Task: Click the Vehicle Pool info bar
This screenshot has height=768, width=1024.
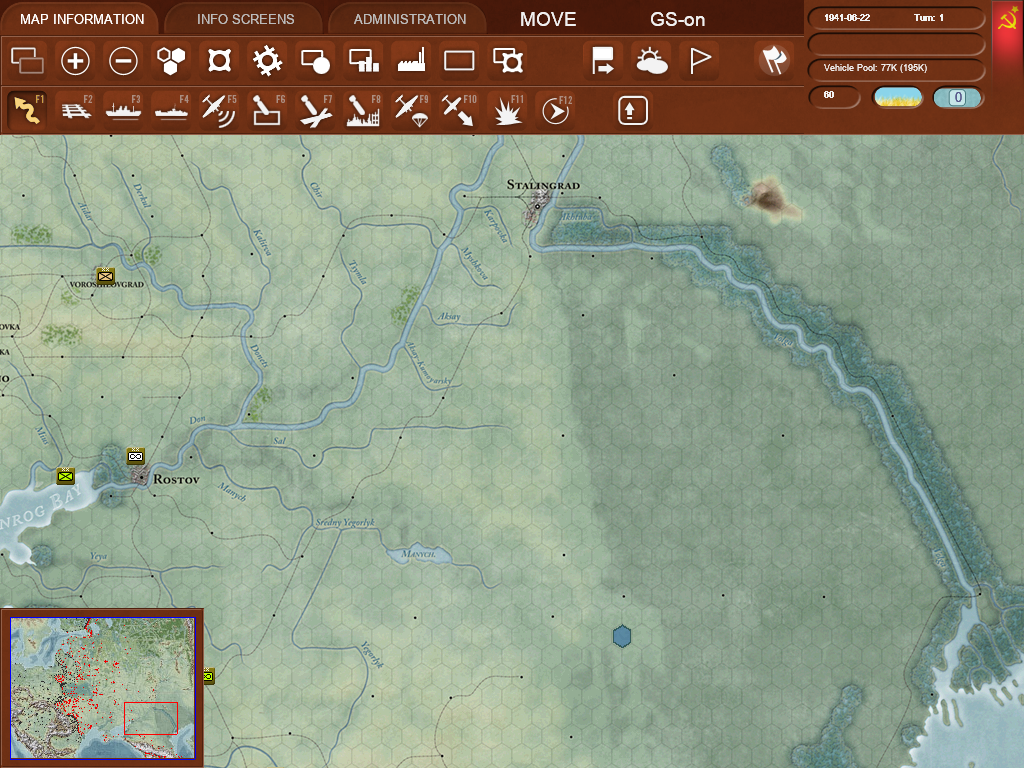Action: point(896,68)
